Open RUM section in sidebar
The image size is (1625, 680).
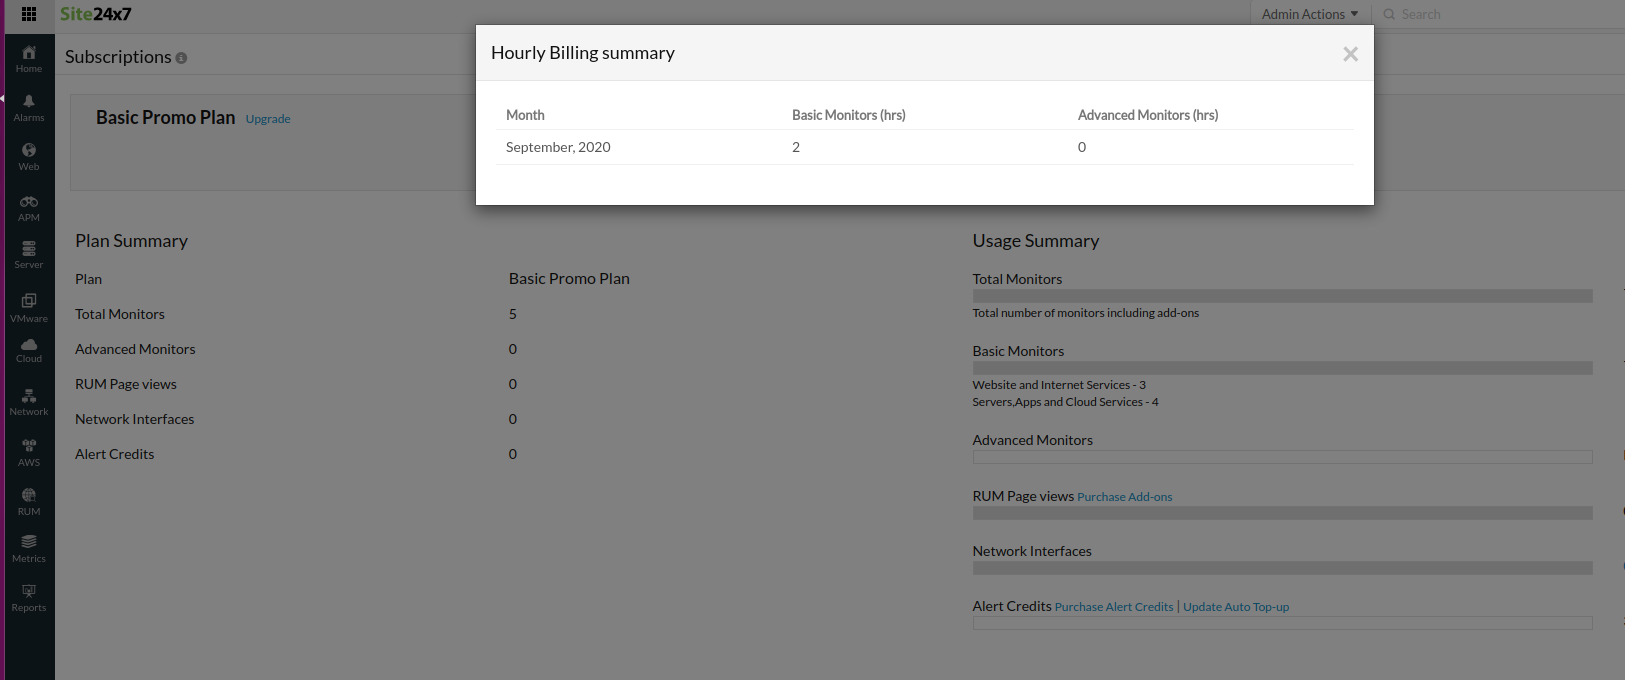pos(29,502)
